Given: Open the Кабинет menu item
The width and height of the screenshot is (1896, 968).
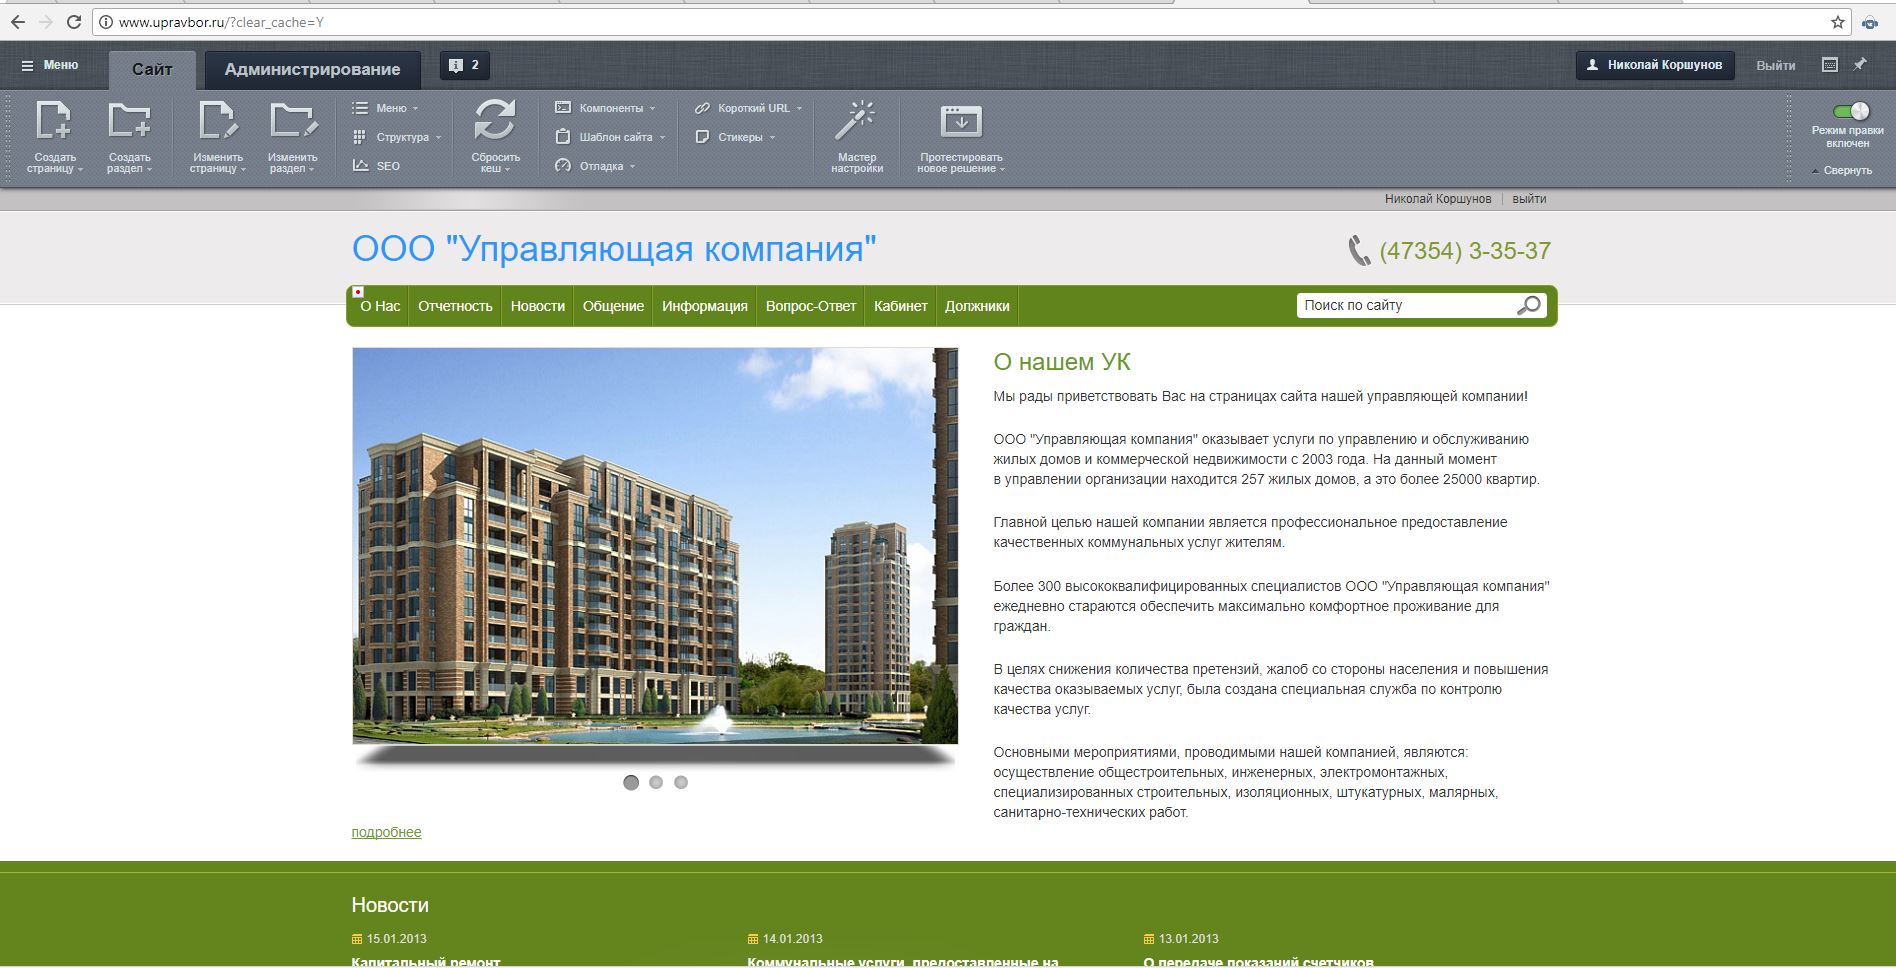Looking at the screenshot, I should (x=901, y=306).
